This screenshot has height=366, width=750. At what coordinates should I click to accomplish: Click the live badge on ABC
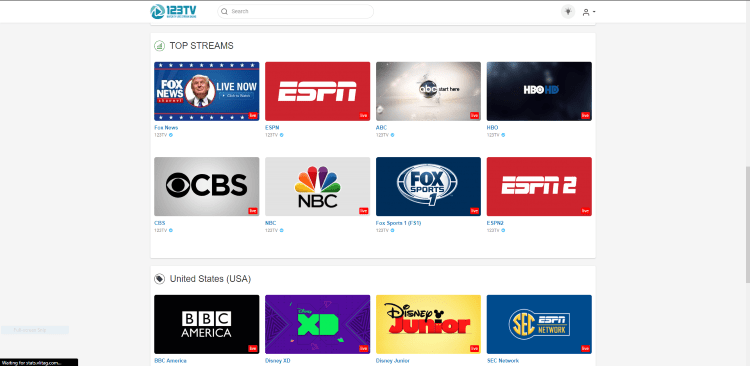coord(474,115)
